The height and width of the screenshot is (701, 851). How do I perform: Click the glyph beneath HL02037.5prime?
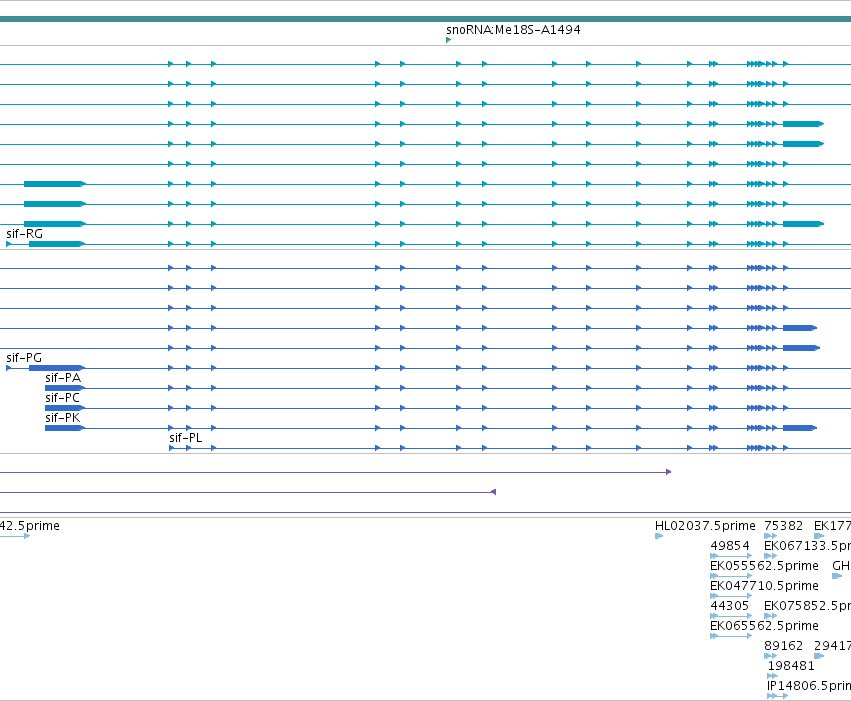[x=659, y=537]
